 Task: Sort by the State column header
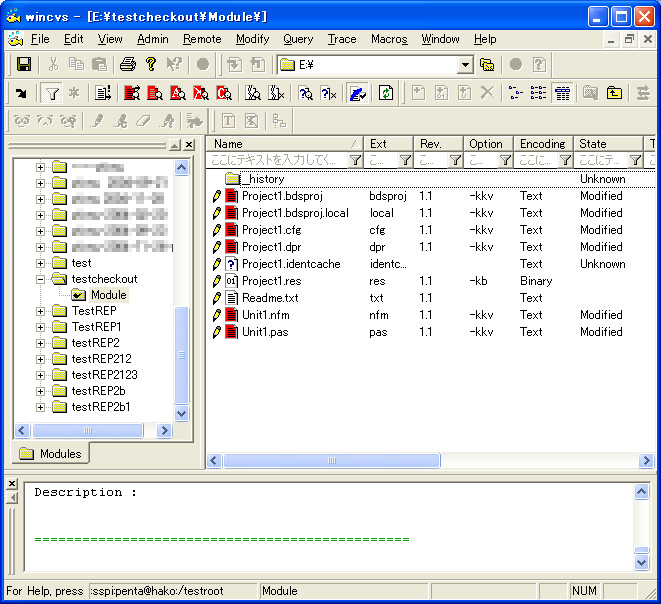point(608,144)
